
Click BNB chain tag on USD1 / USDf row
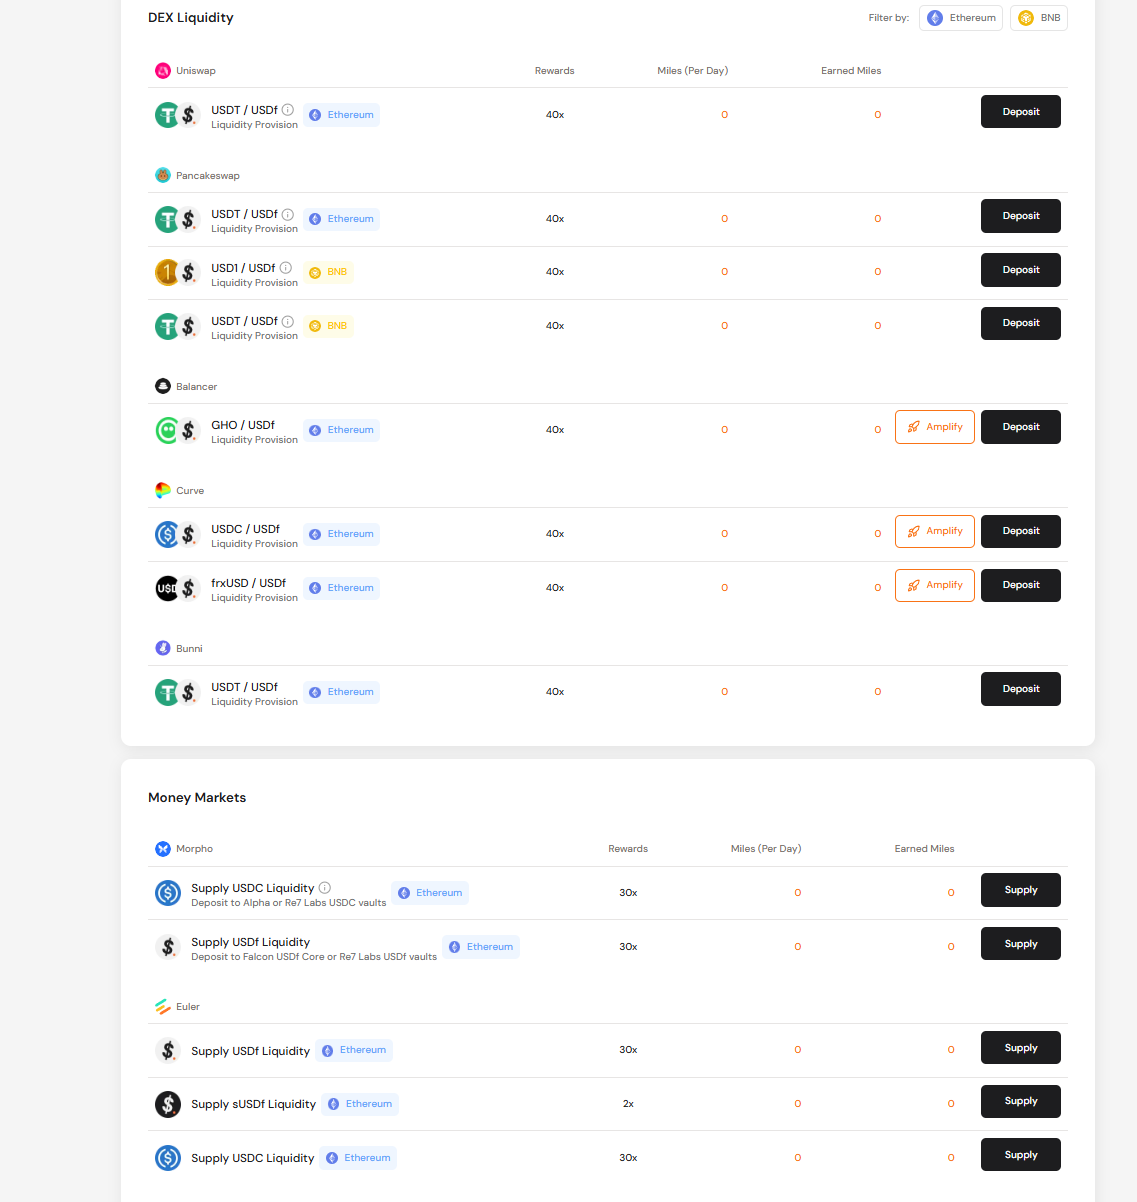point(328,272)
